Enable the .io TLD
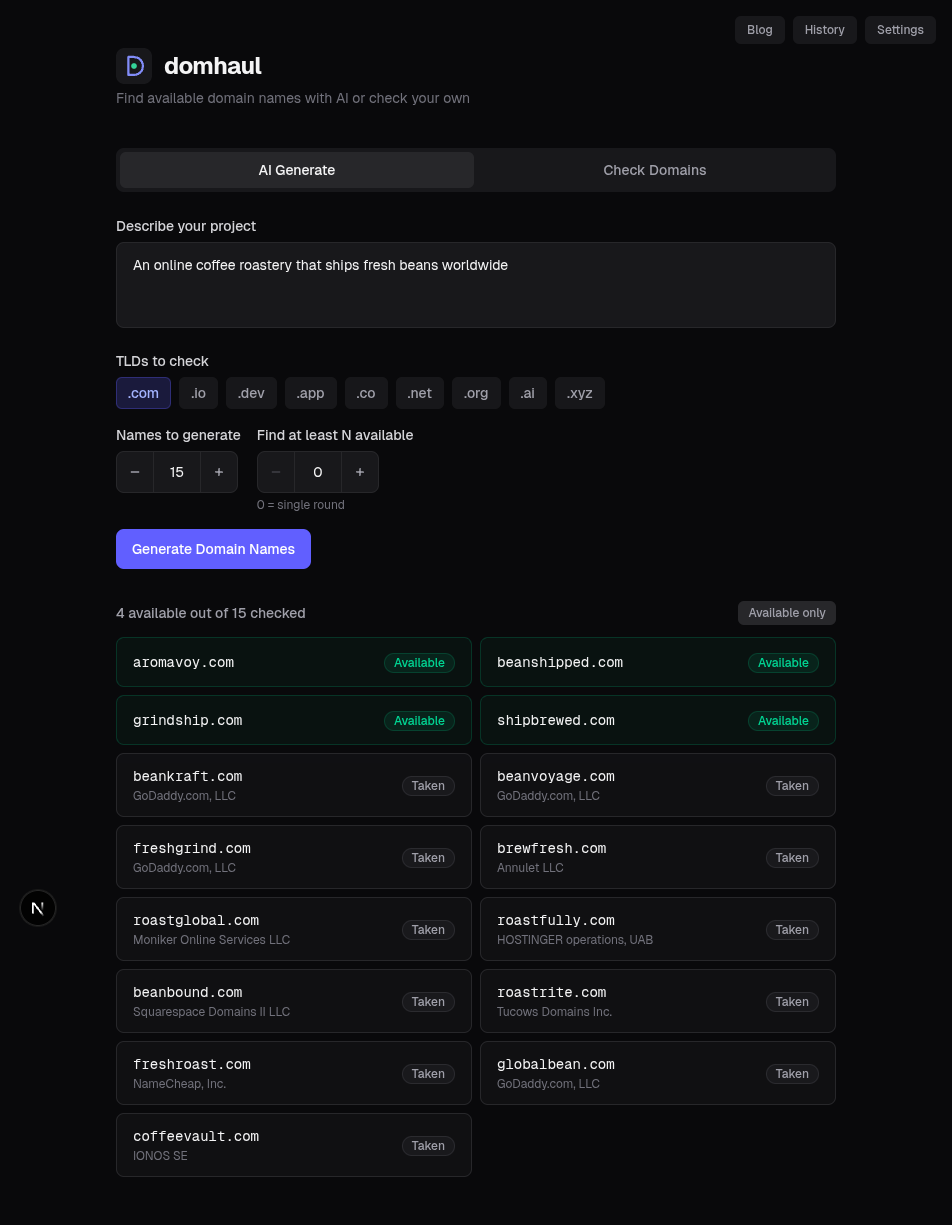The height and width of the screenshot is (1225, 952). 198,393
